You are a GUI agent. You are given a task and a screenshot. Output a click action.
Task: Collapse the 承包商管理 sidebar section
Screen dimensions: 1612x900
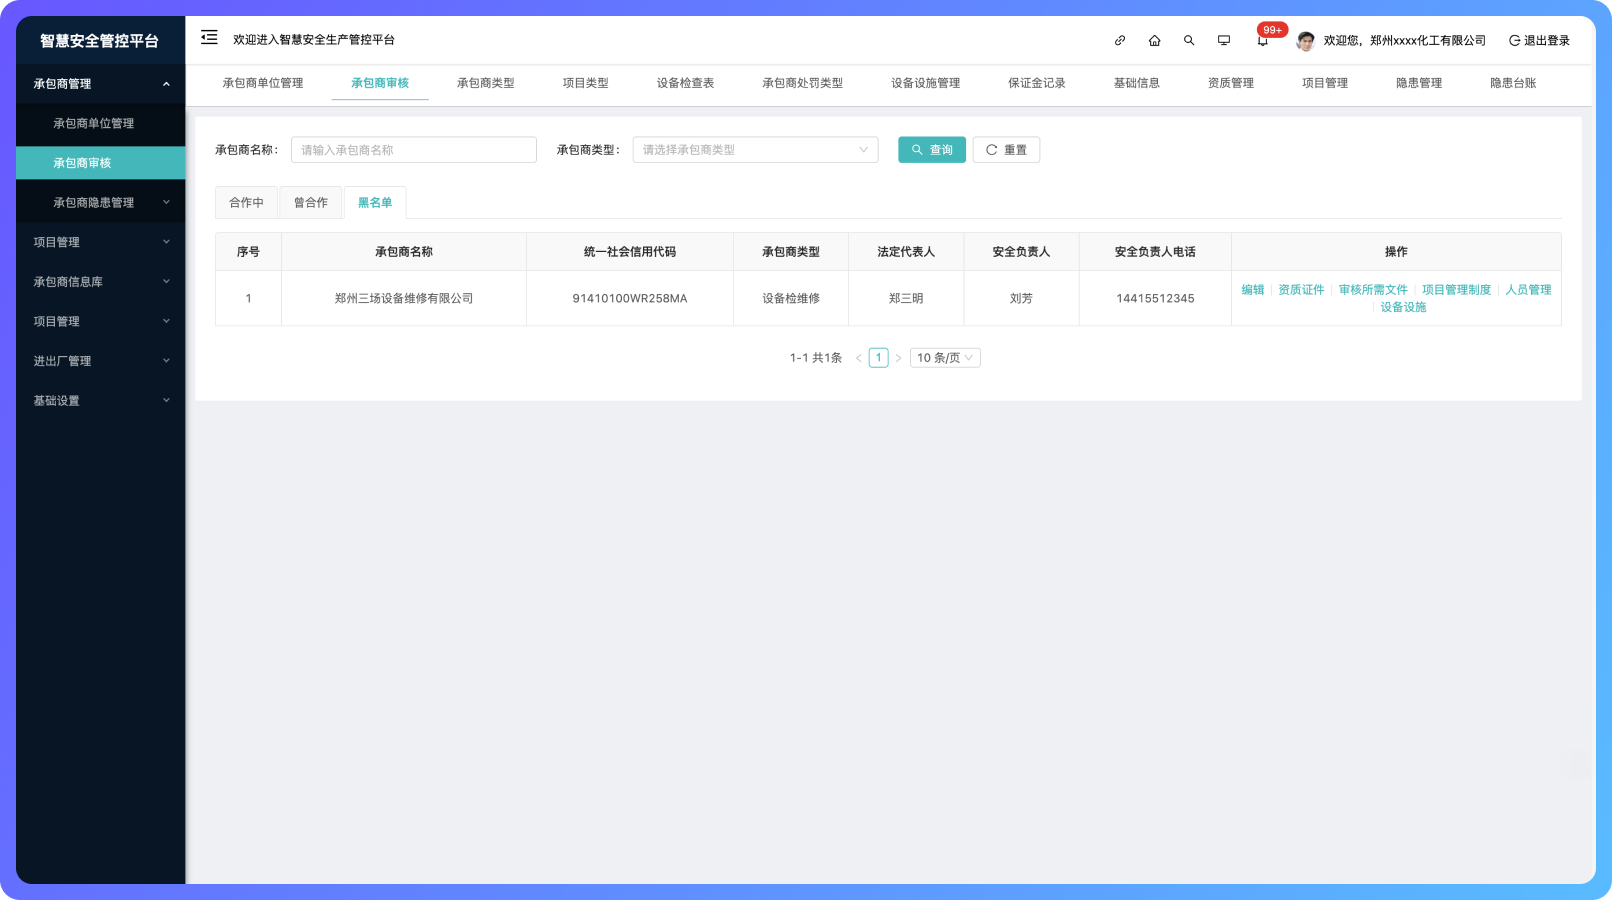100,84
